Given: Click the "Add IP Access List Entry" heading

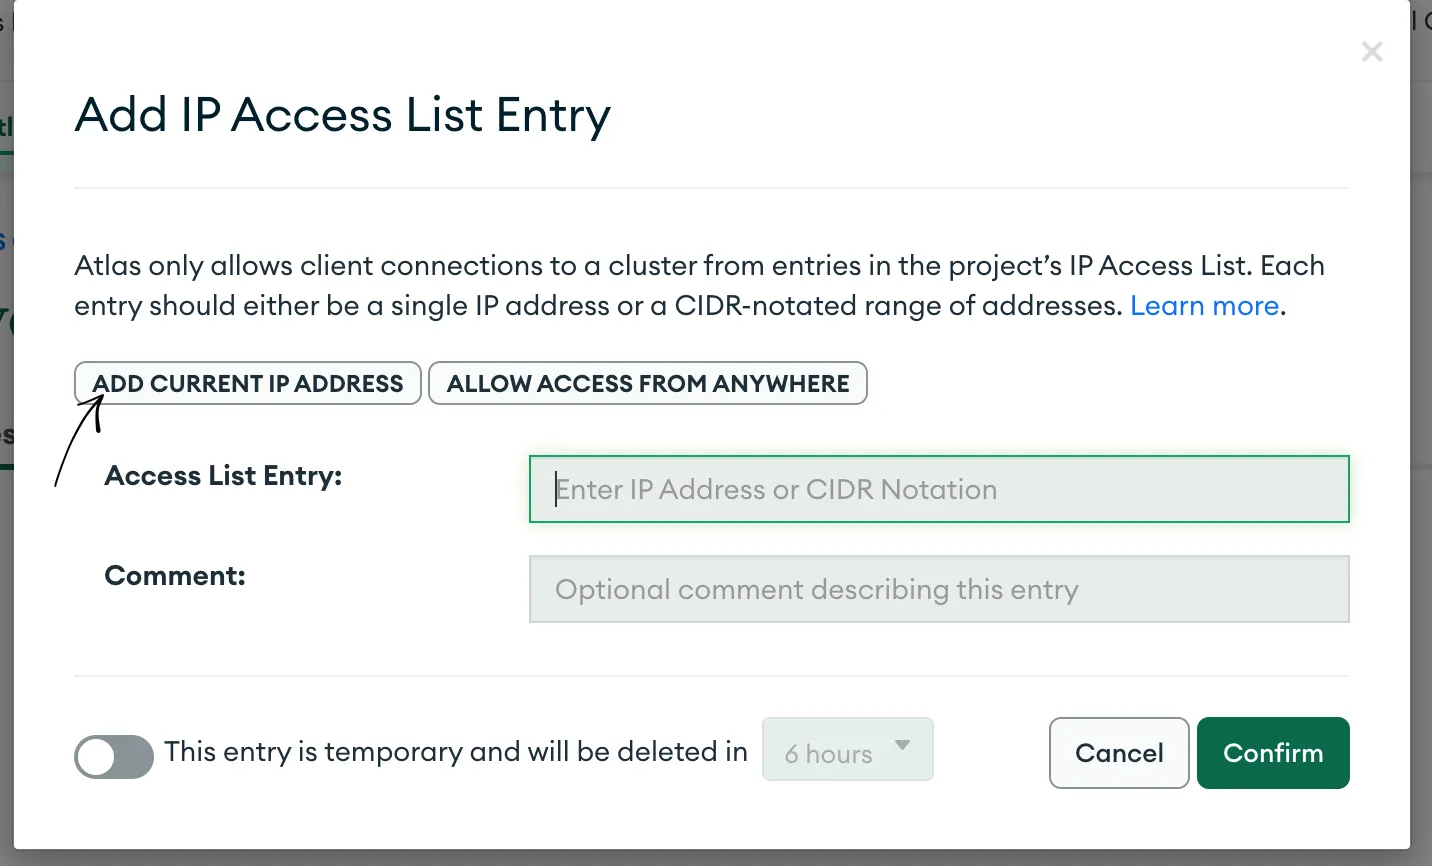Looking at the screenshot, I should click(342, 115).
